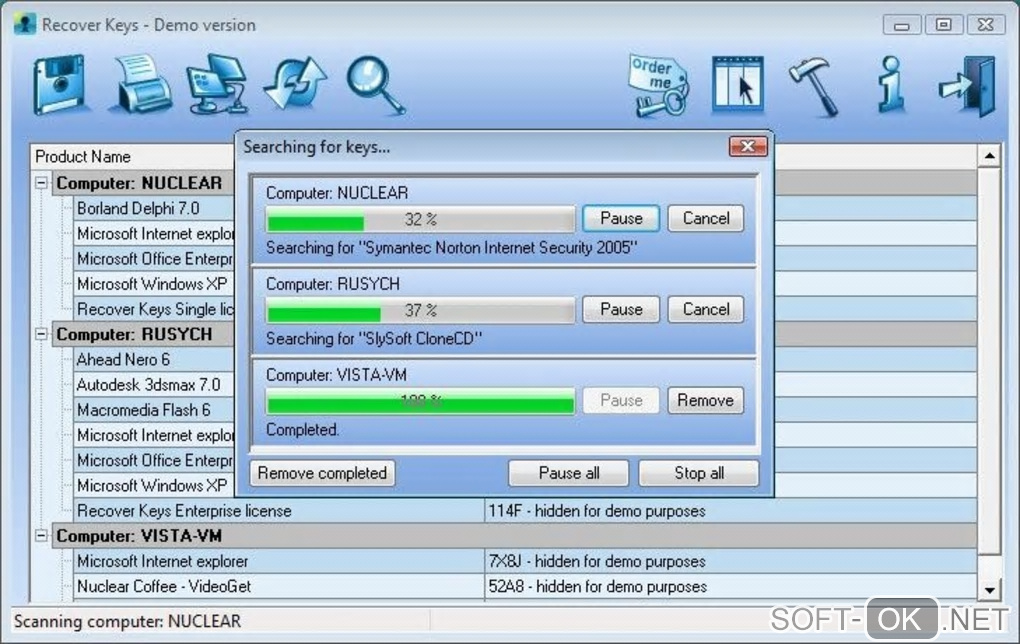
Task: Click the Scanning computer: NUCLEAR status text
Action: click(x=128, y=621)
